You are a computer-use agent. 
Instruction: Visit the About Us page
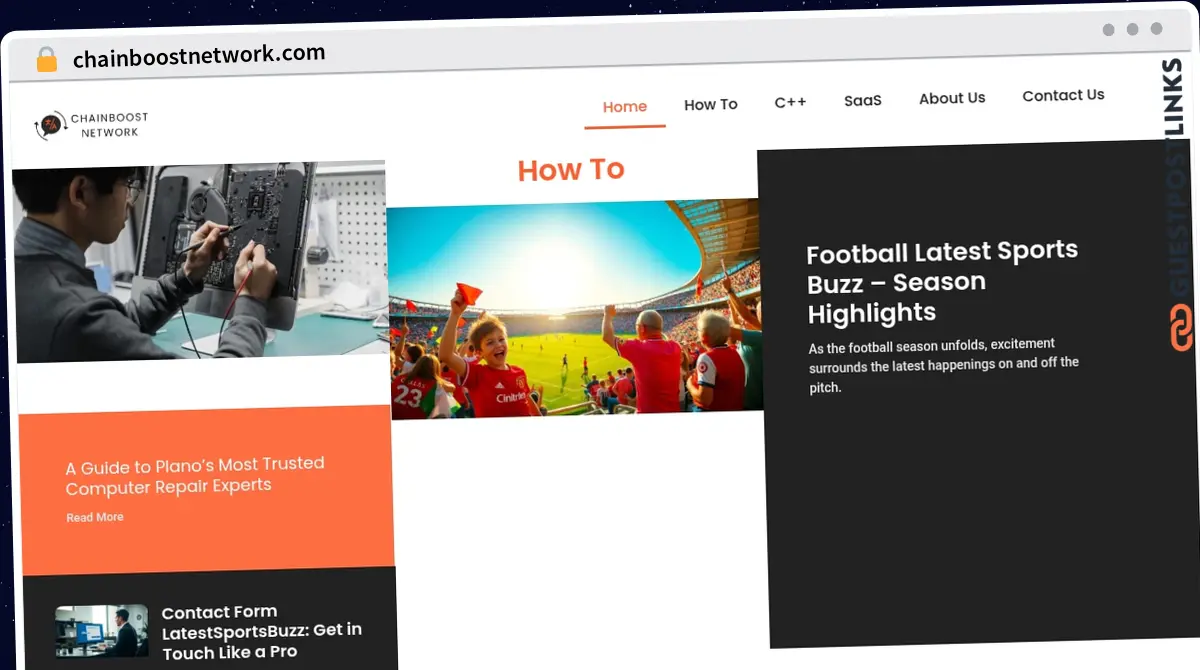coord(952,98)
